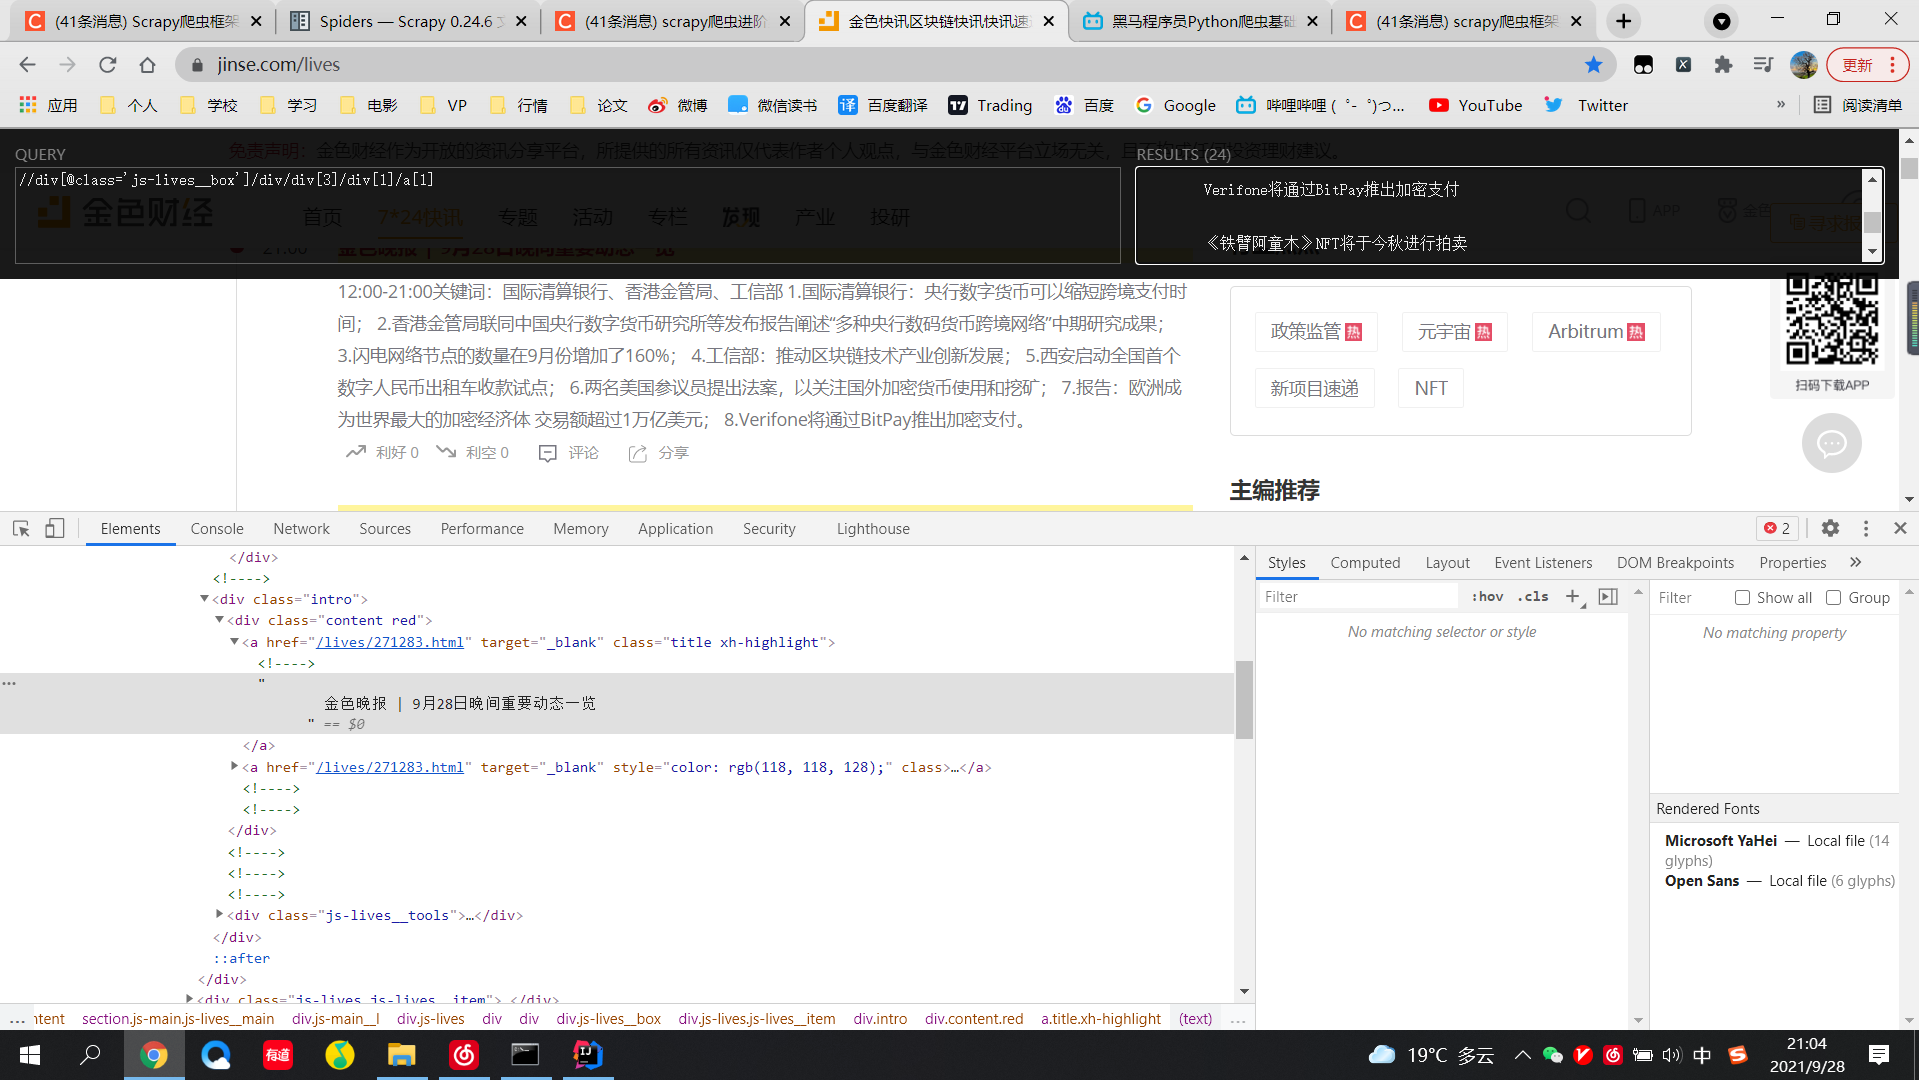Viewport: 1919px width, 1080px height.
Task: Show more Styles pane tabs chevron
Action: 1856,562
